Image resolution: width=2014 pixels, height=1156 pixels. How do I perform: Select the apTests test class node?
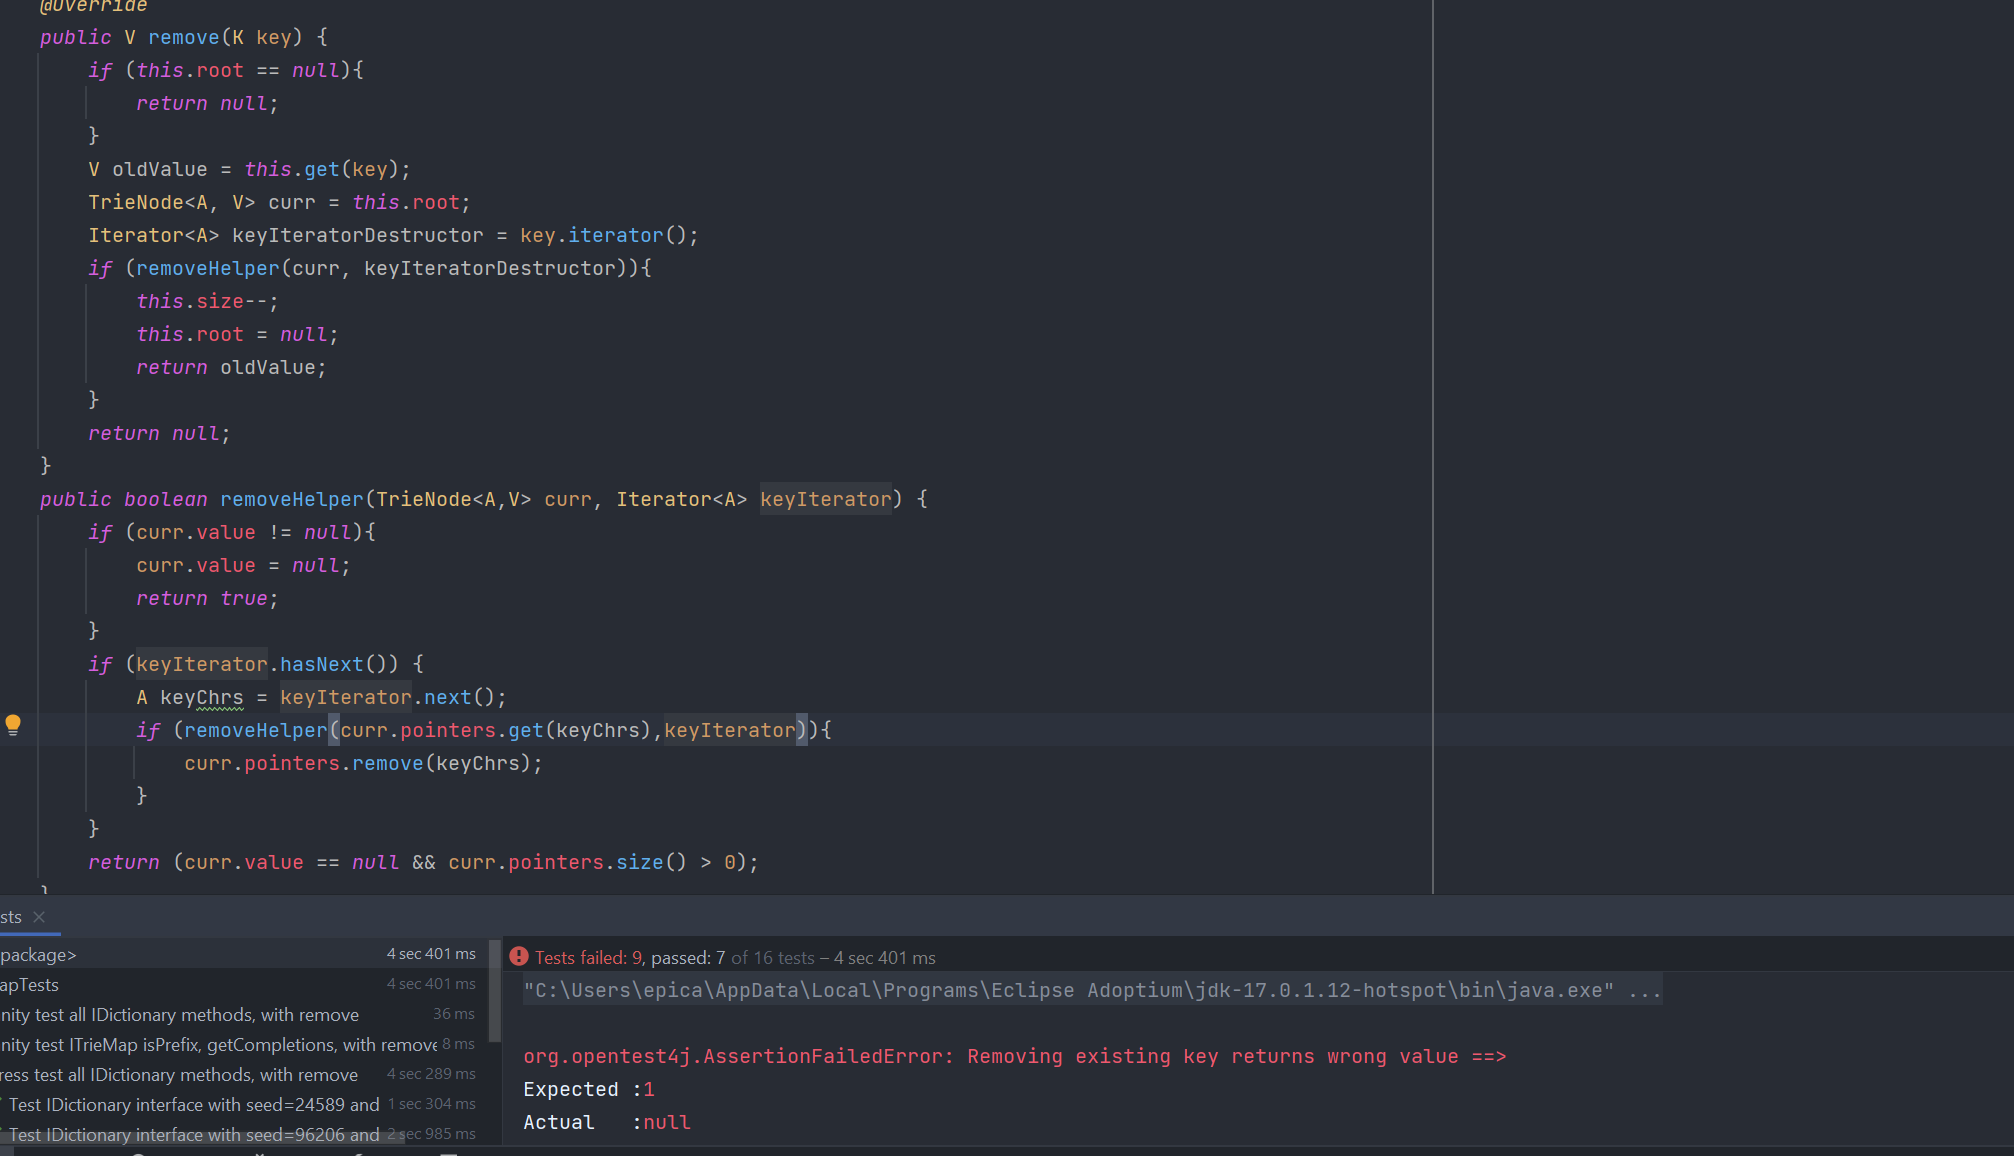(30, 985)
